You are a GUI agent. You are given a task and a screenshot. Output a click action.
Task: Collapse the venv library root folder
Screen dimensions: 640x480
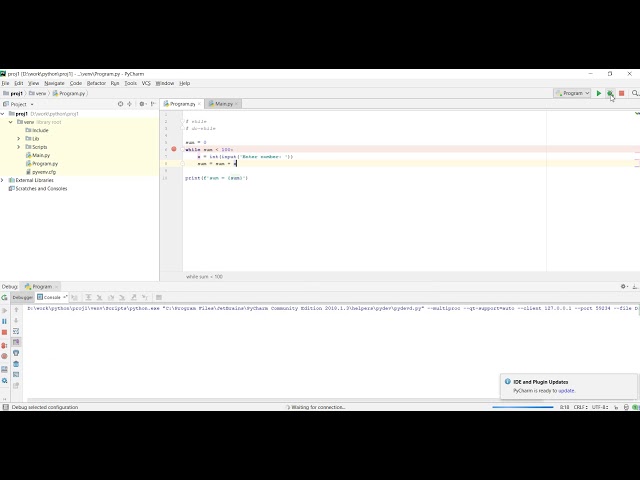pyautogui.click(x=11, y=122)
